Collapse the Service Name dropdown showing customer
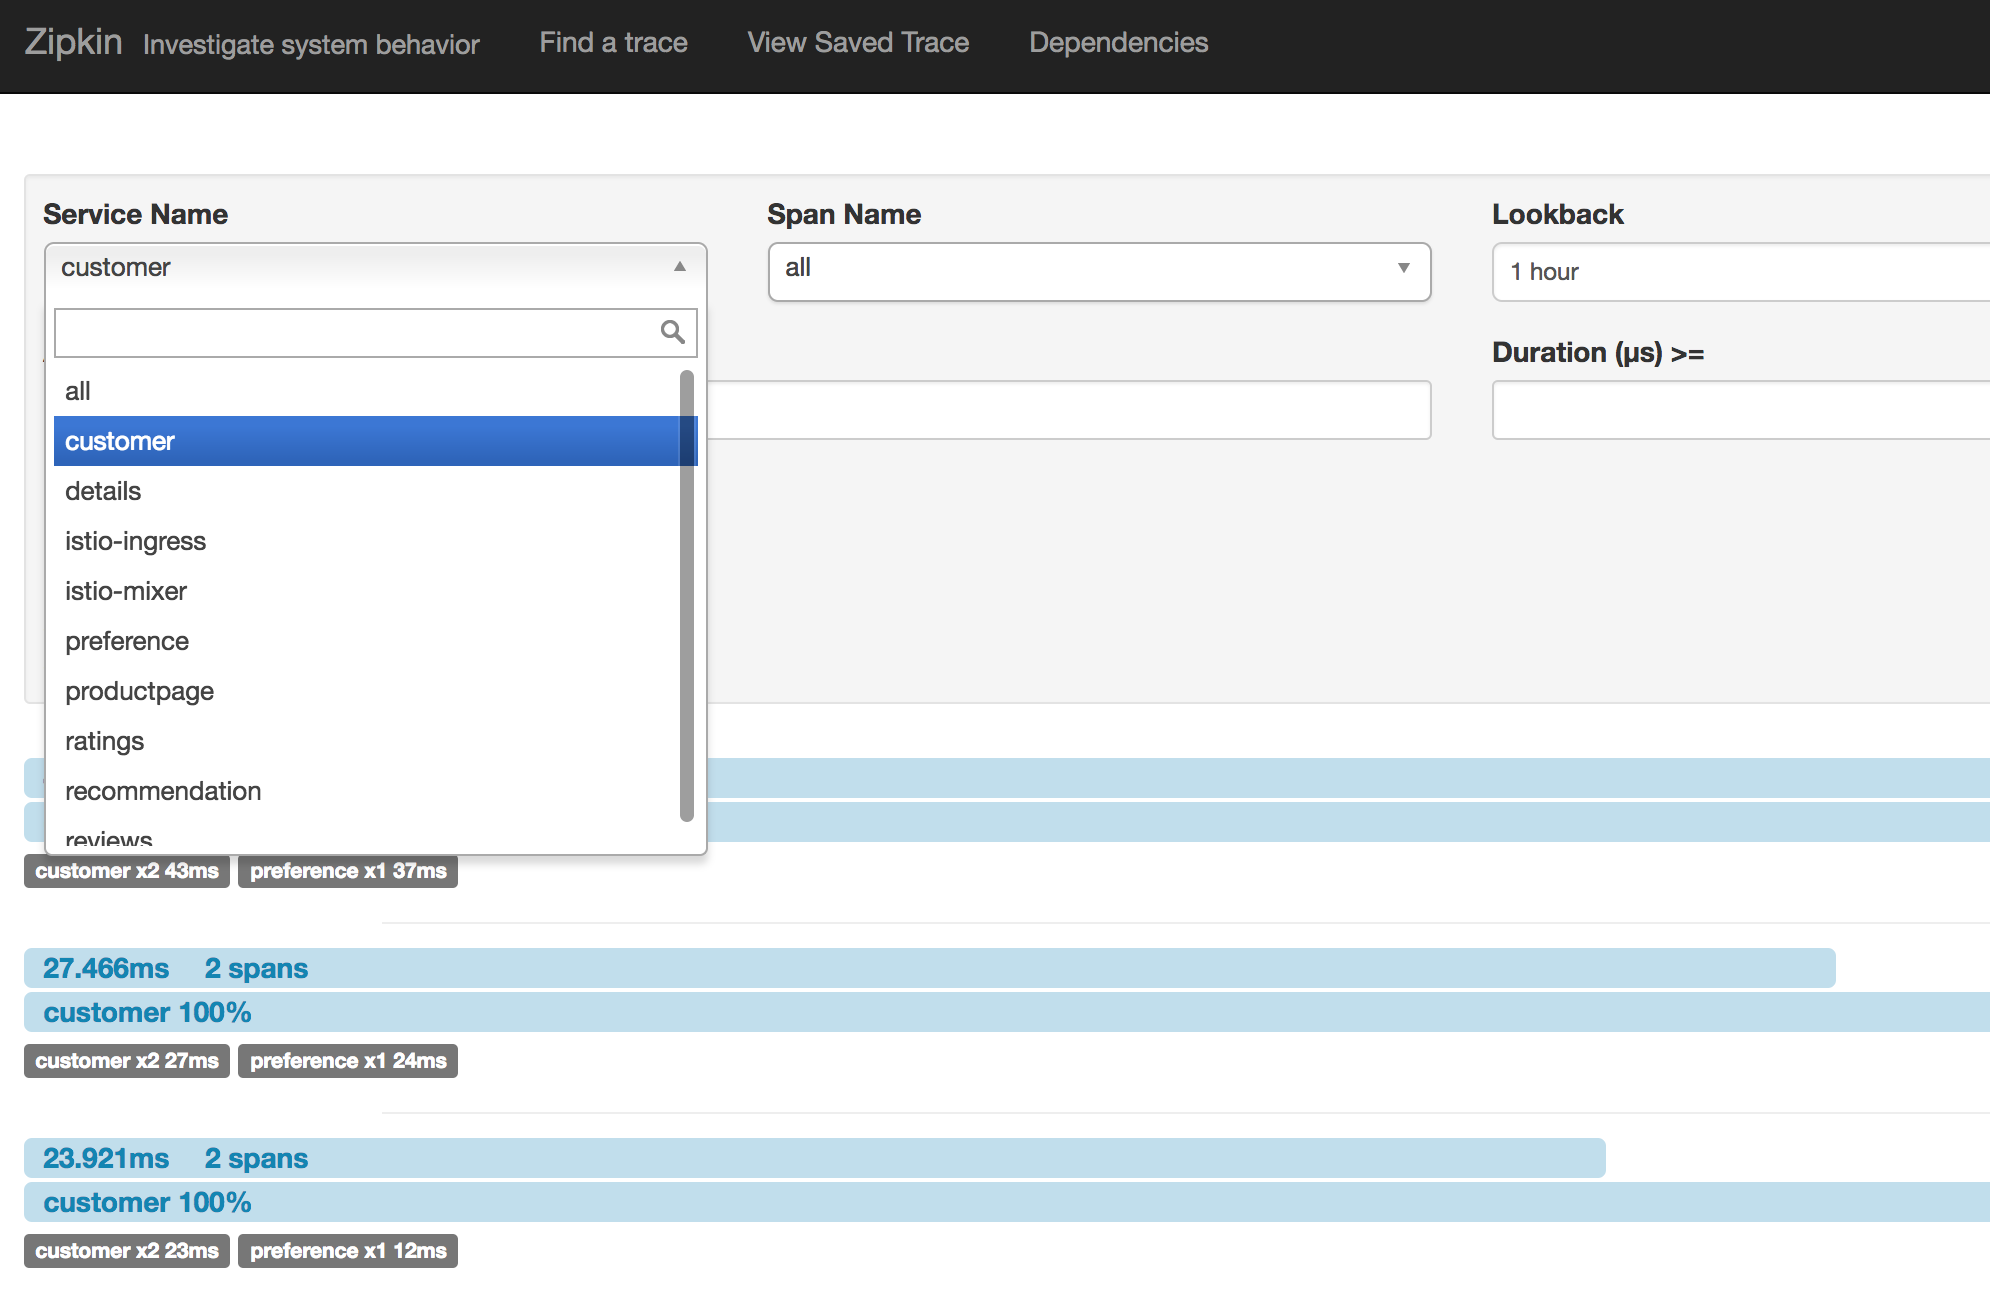1990x1300 pixels. (376, 268)
